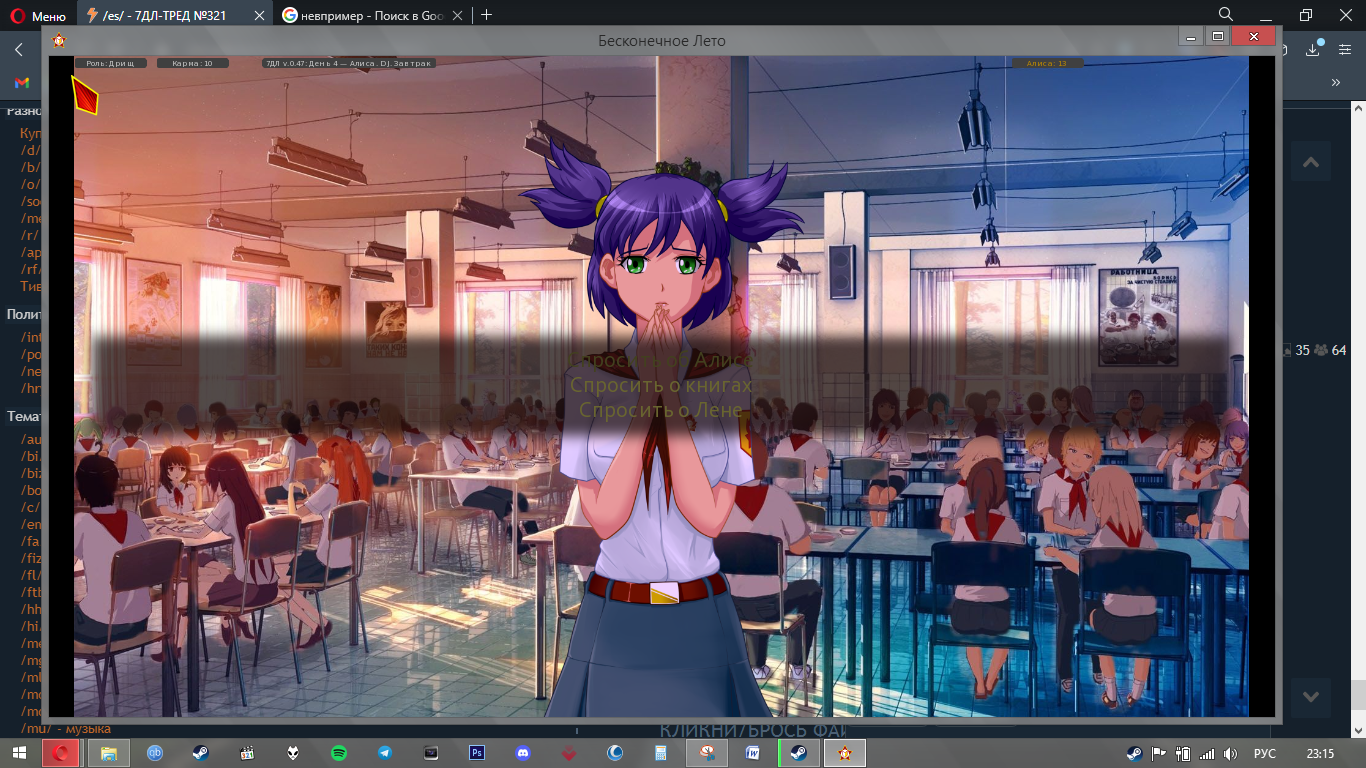
Task: Click the «Роль: Дрищ» status label
Action: (x=111, y=63)
